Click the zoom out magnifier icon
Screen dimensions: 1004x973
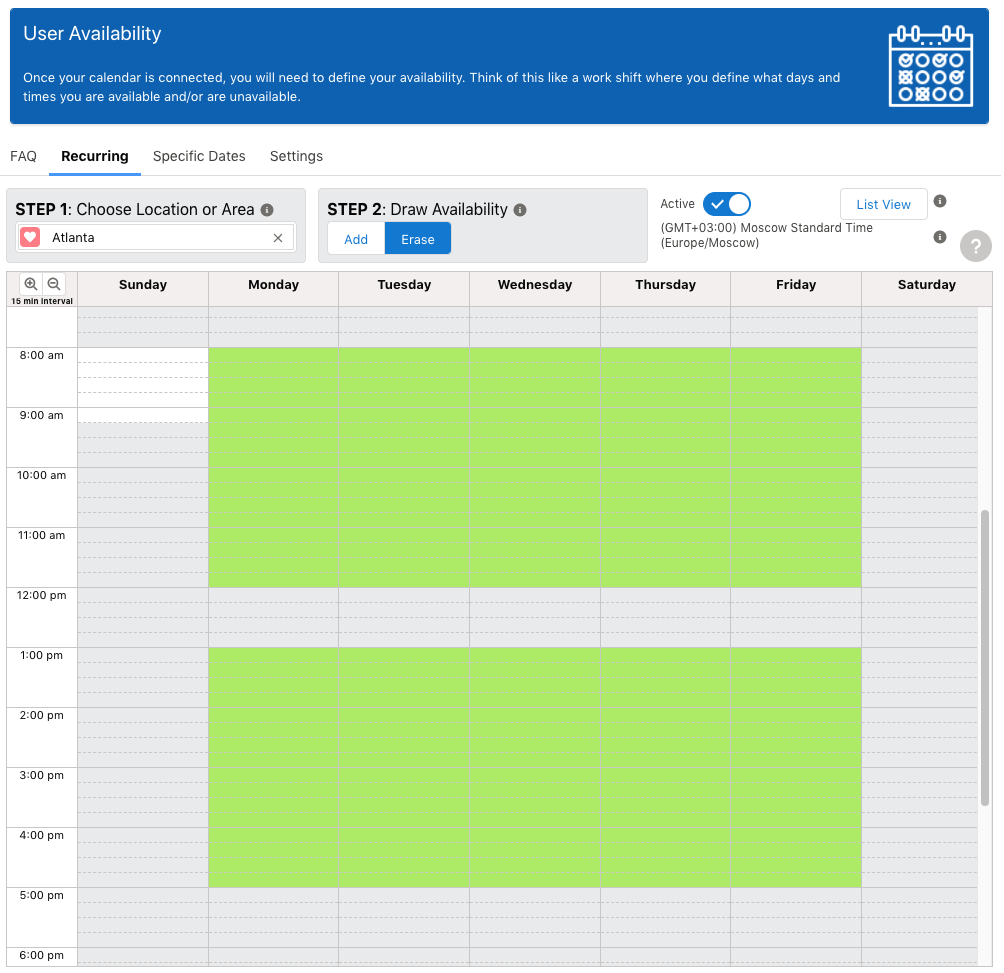click(54, 284)
